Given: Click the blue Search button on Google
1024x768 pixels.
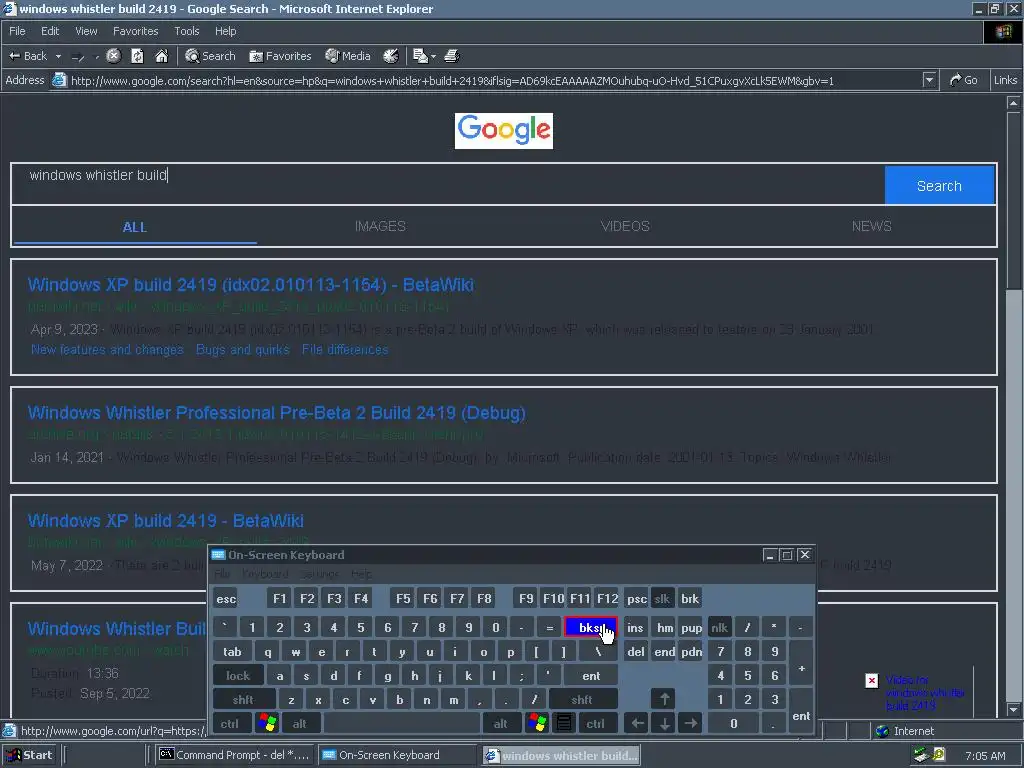Looking at the screenshot, I should click(939, 185).
